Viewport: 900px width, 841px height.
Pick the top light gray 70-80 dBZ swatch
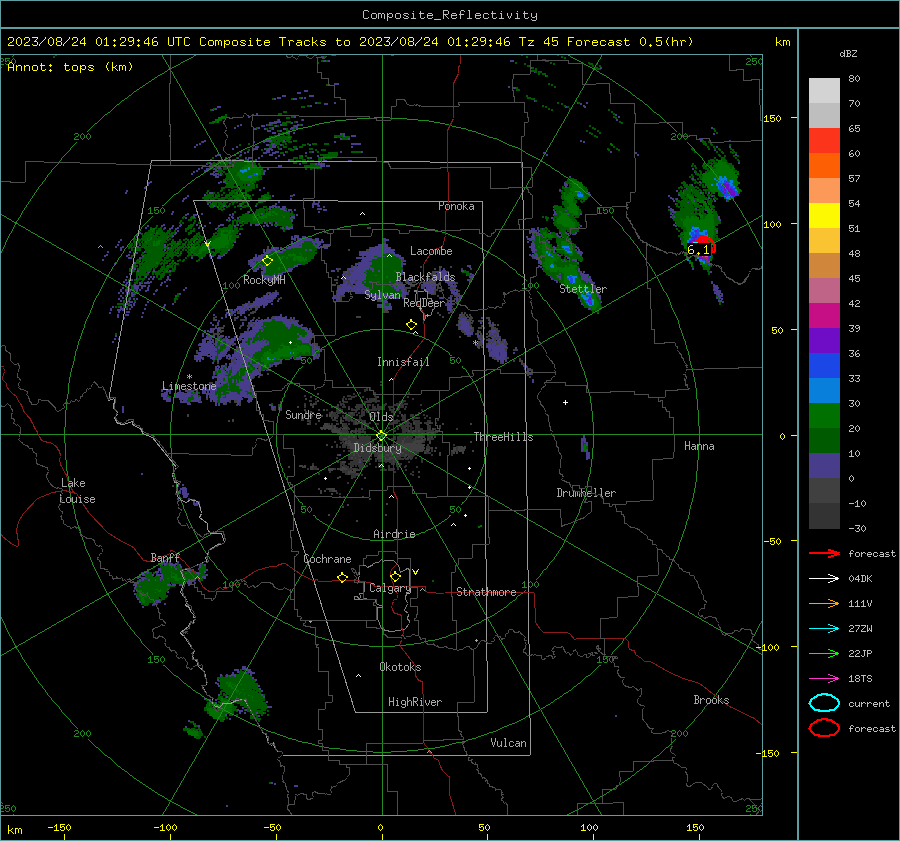click(x=824, y=91)
